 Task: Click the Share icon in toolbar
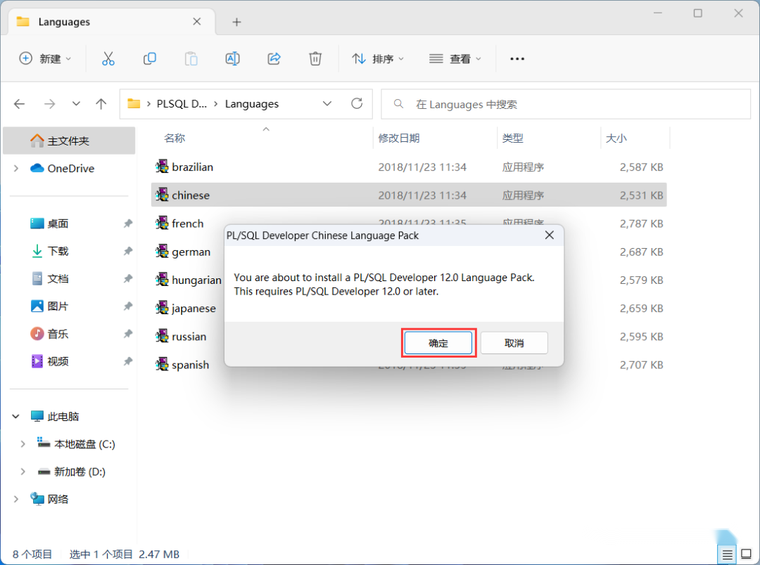tap(274, 59)
